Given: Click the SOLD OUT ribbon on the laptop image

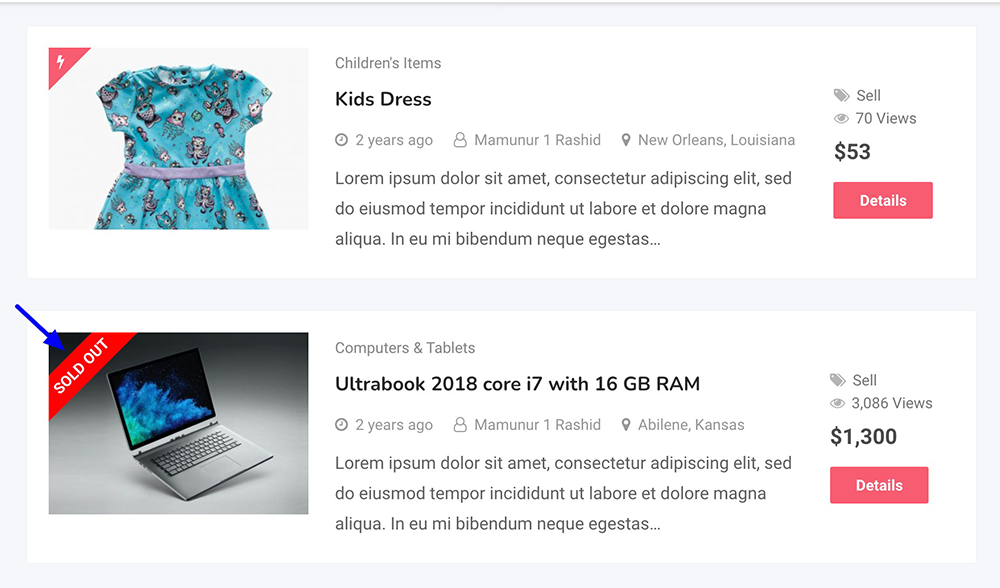Looking at the screenshot, I should point(80,366).
